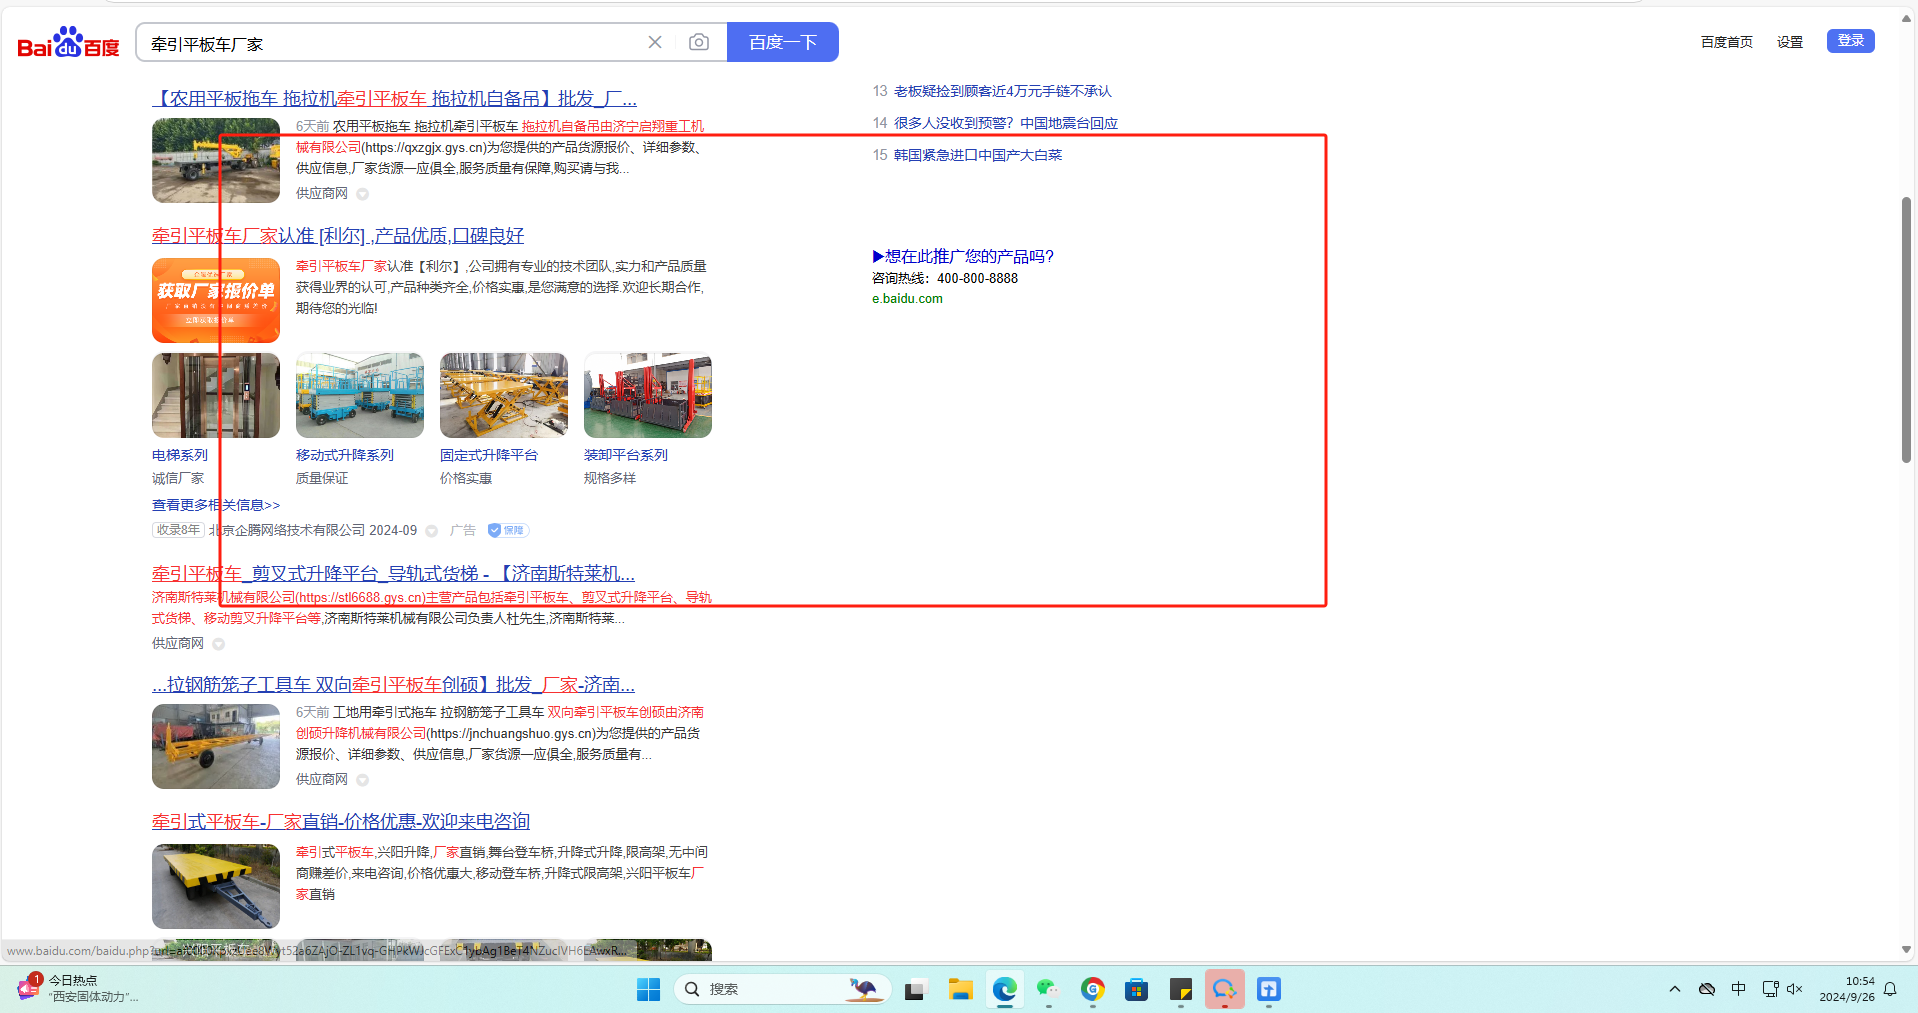Screen dimensions: 1918x1013
Task: Open Google Chrome from the taskbar
Action: [x=1092, y=989]
